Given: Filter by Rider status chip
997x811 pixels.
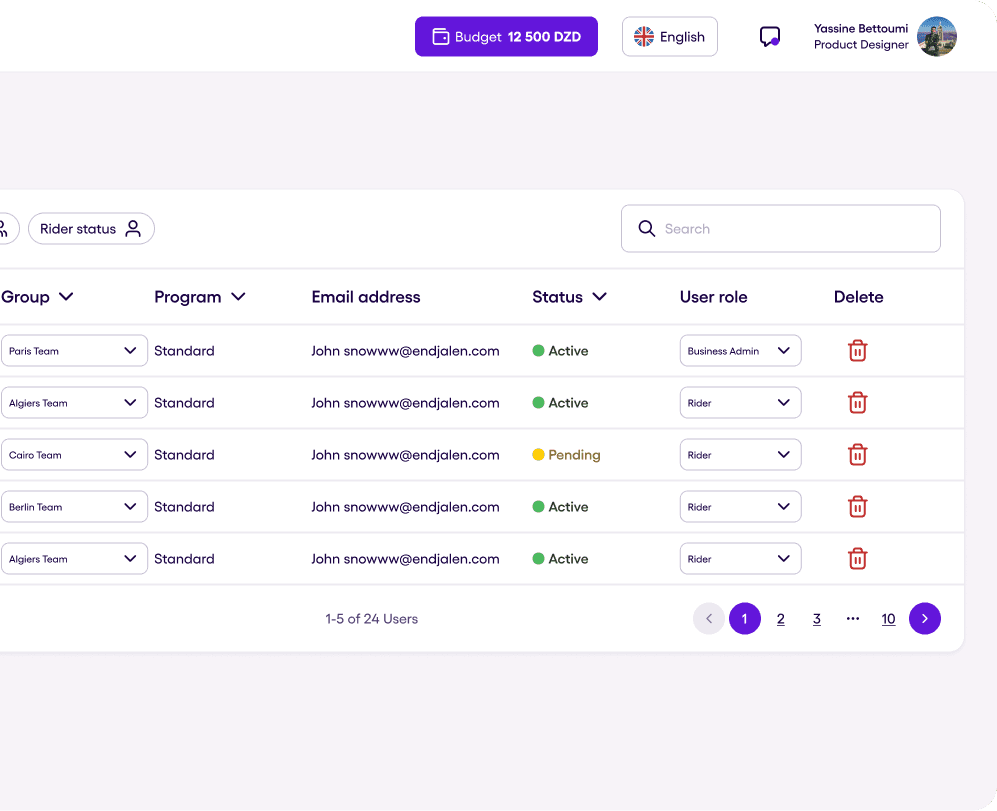Looking at the screenshot, I should tap(91, 229).
